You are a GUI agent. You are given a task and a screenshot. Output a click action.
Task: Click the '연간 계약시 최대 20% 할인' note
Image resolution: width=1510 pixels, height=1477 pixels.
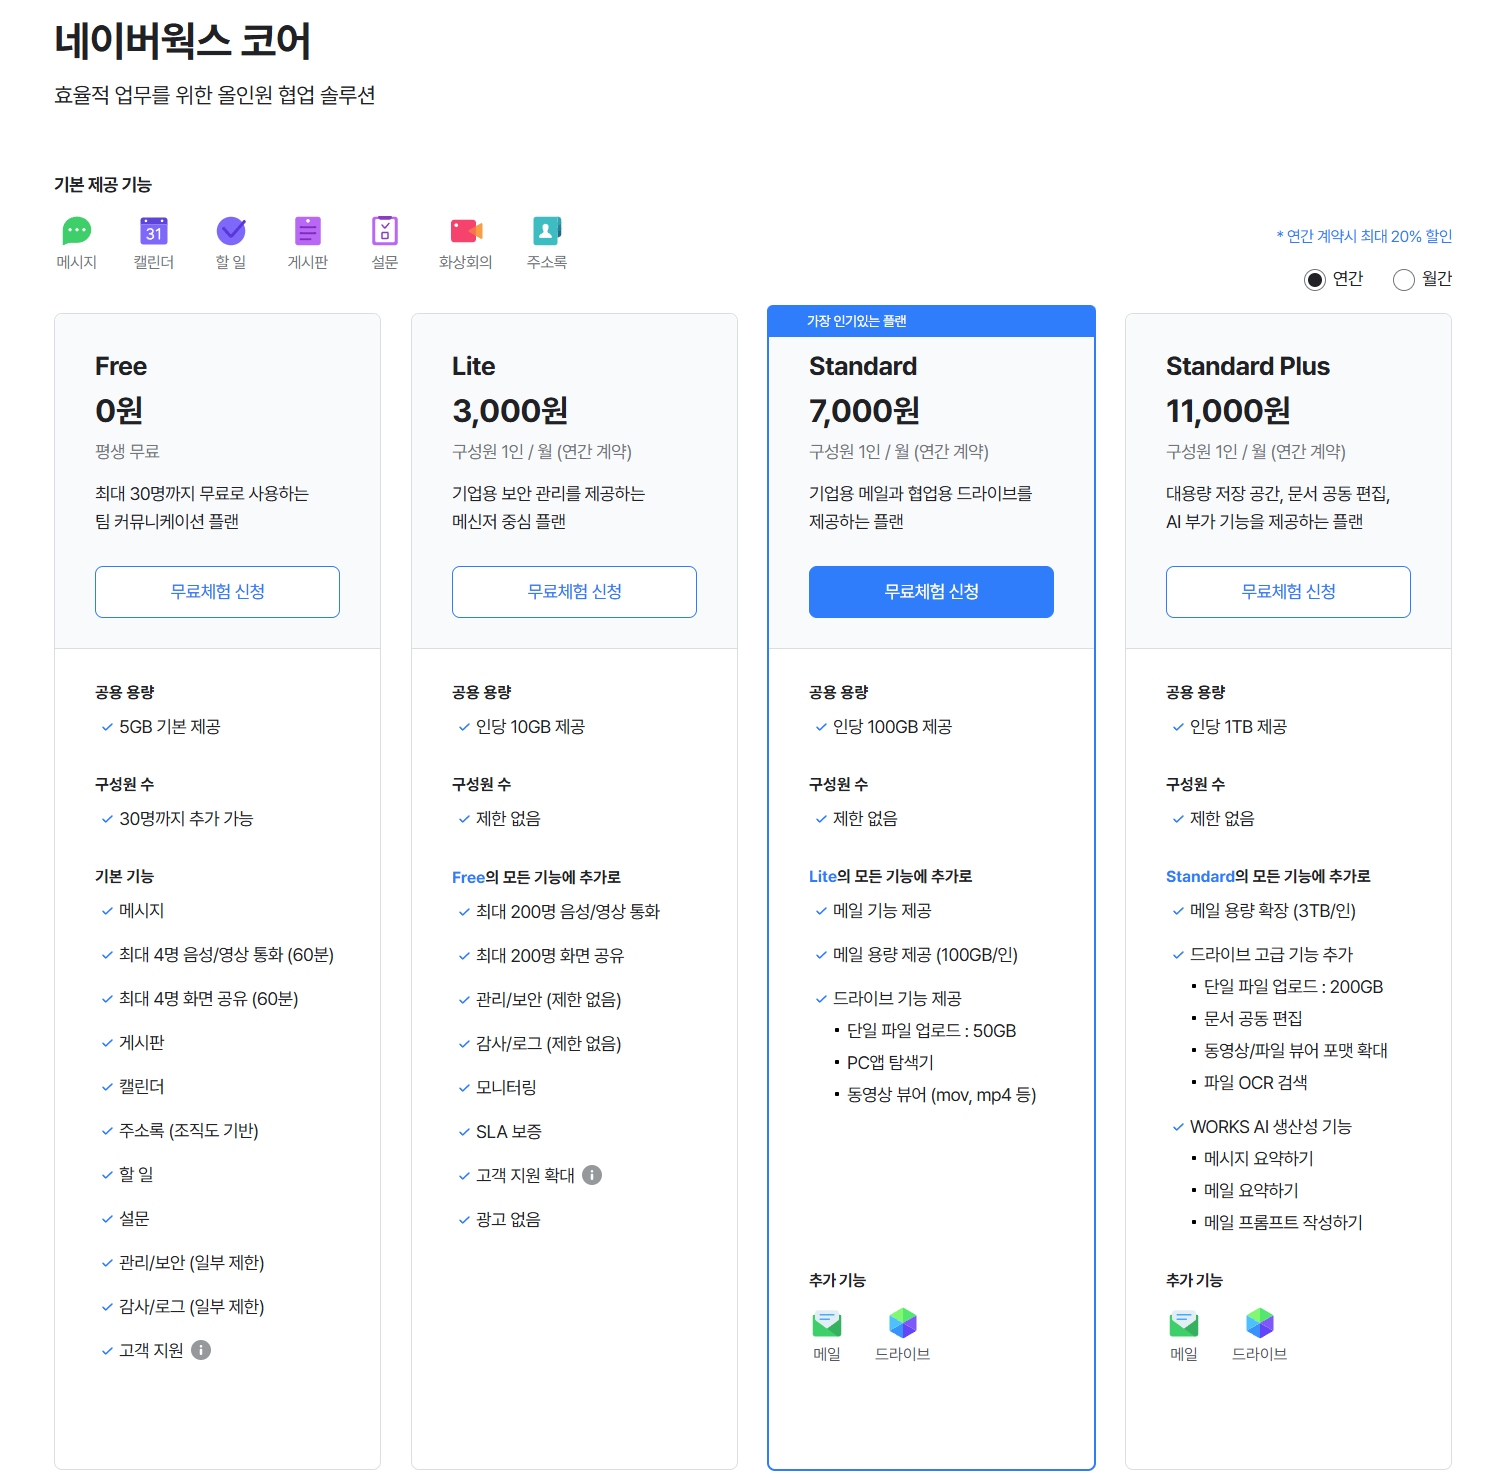tap(1364, 236)
